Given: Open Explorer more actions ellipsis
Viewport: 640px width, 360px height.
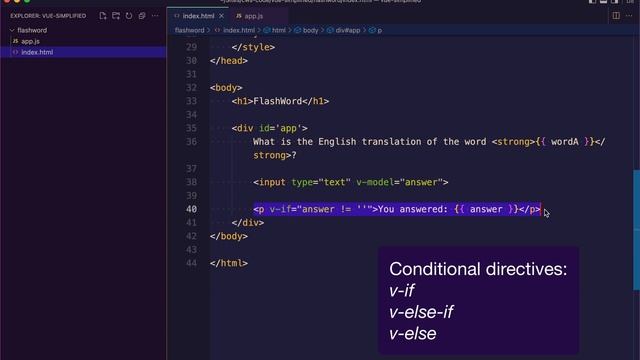Looking at the screenshot, I should pos(155,16).
